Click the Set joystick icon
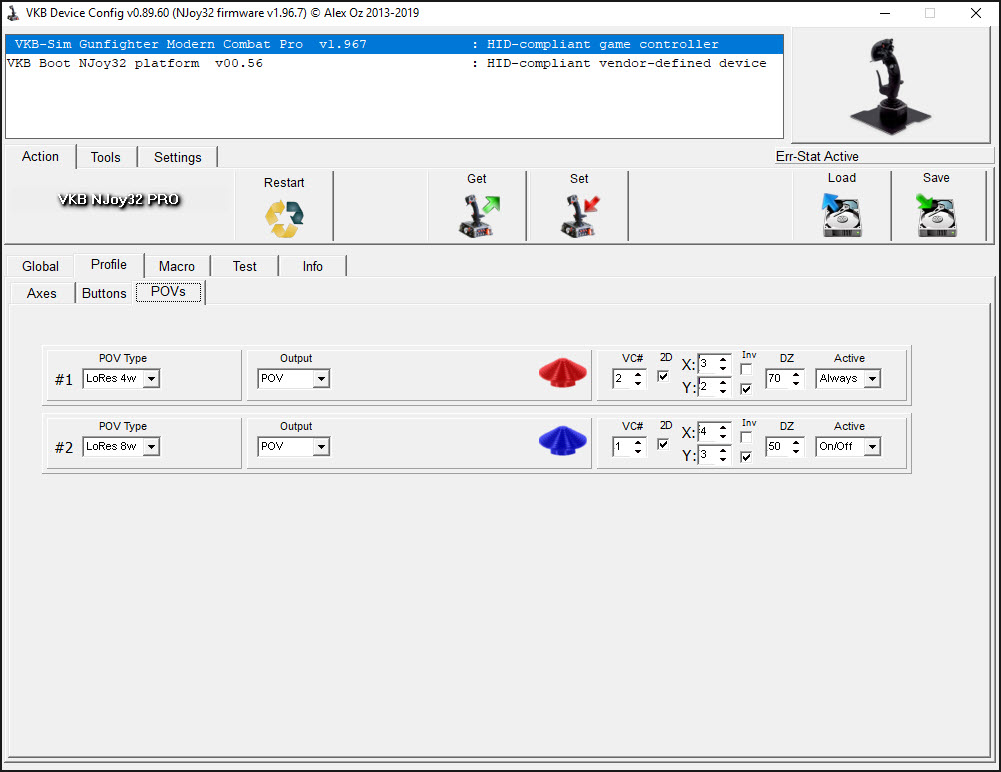Screen dimensions: 1001x772 pyautogui.click(x=580, y=216)
